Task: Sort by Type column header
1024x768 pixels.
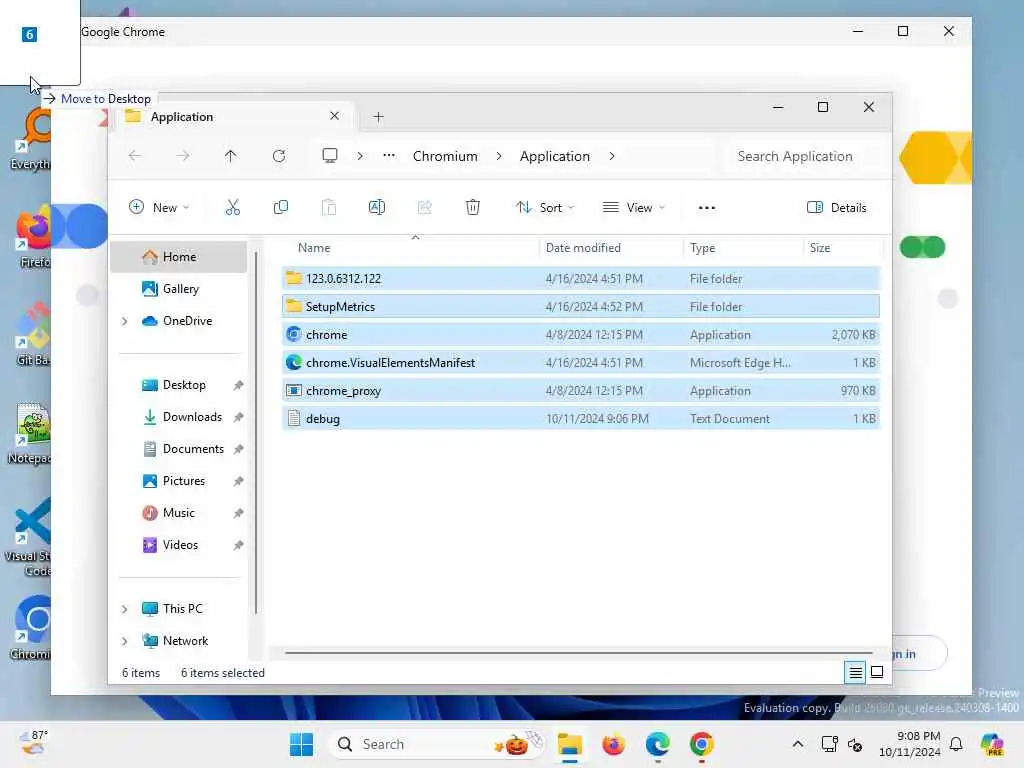Action: (x=743, y=248)
